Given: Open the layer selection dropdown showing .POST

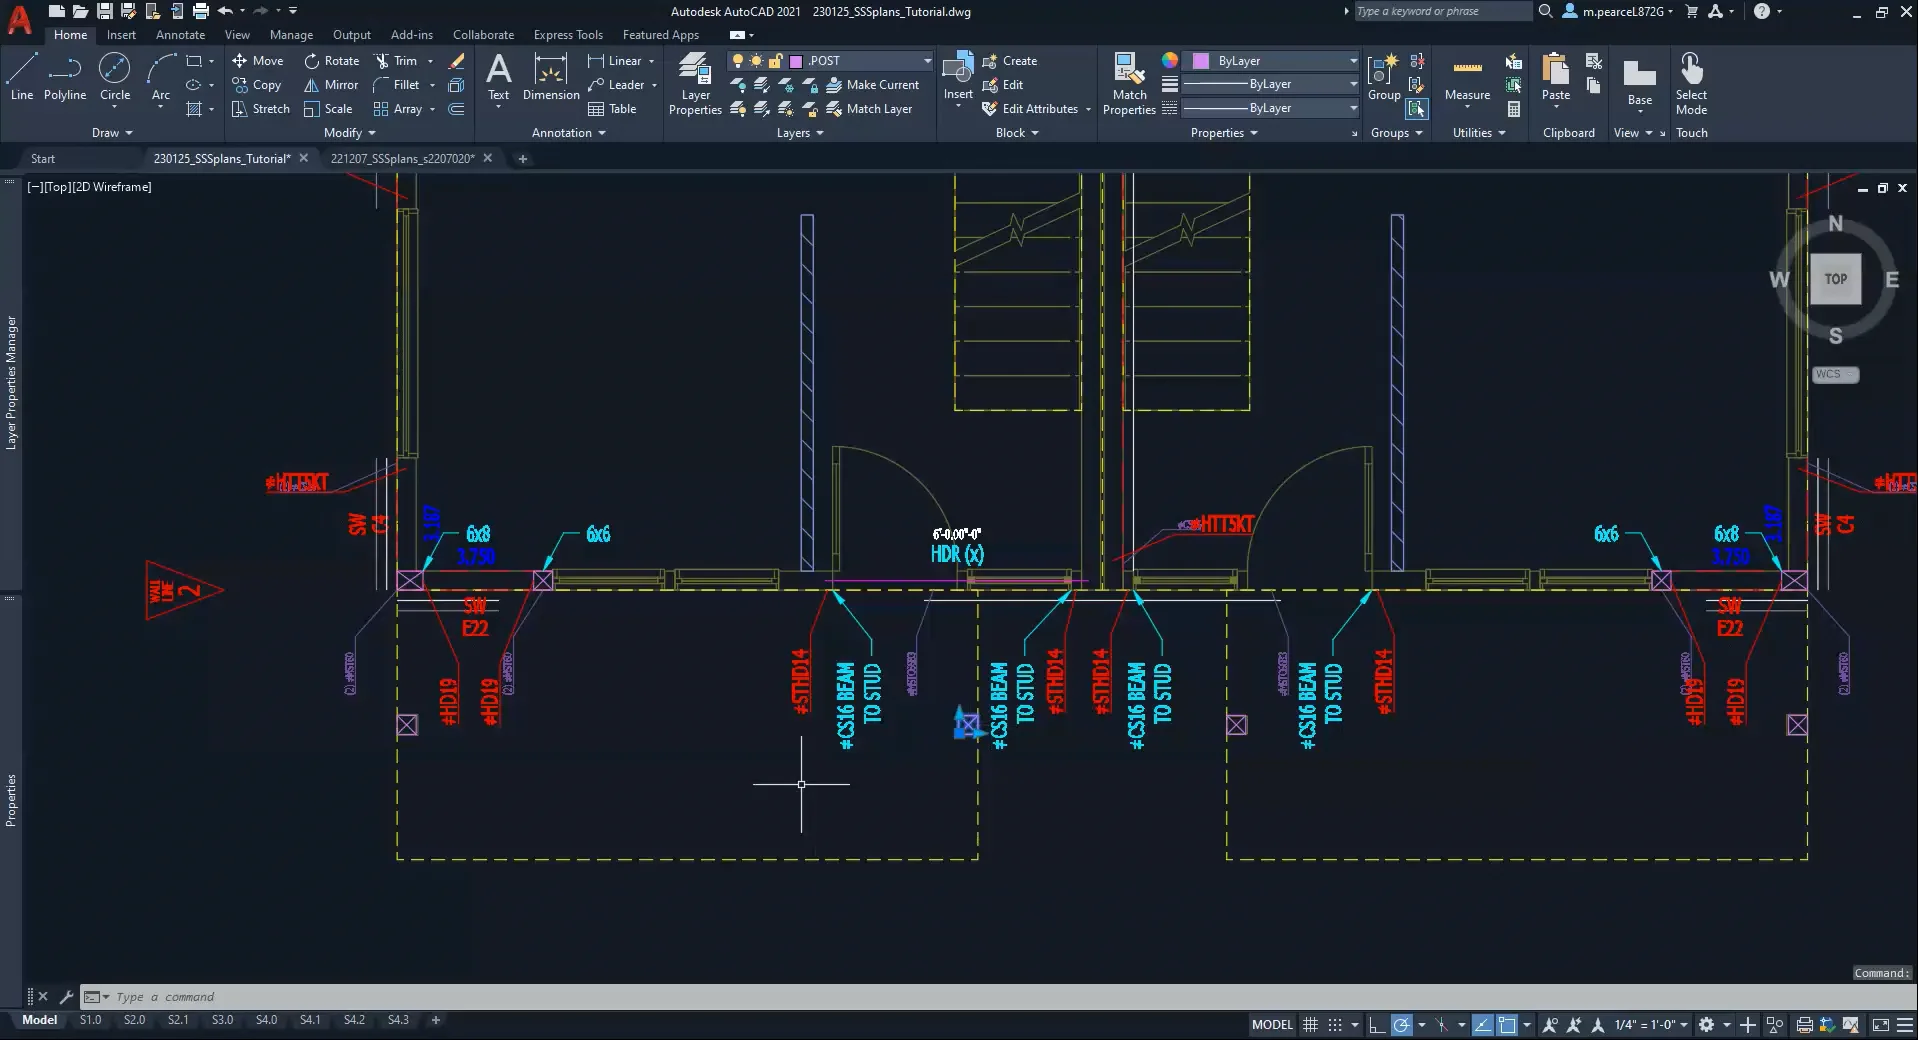Looking at the screenshot, I should (928, 60).
